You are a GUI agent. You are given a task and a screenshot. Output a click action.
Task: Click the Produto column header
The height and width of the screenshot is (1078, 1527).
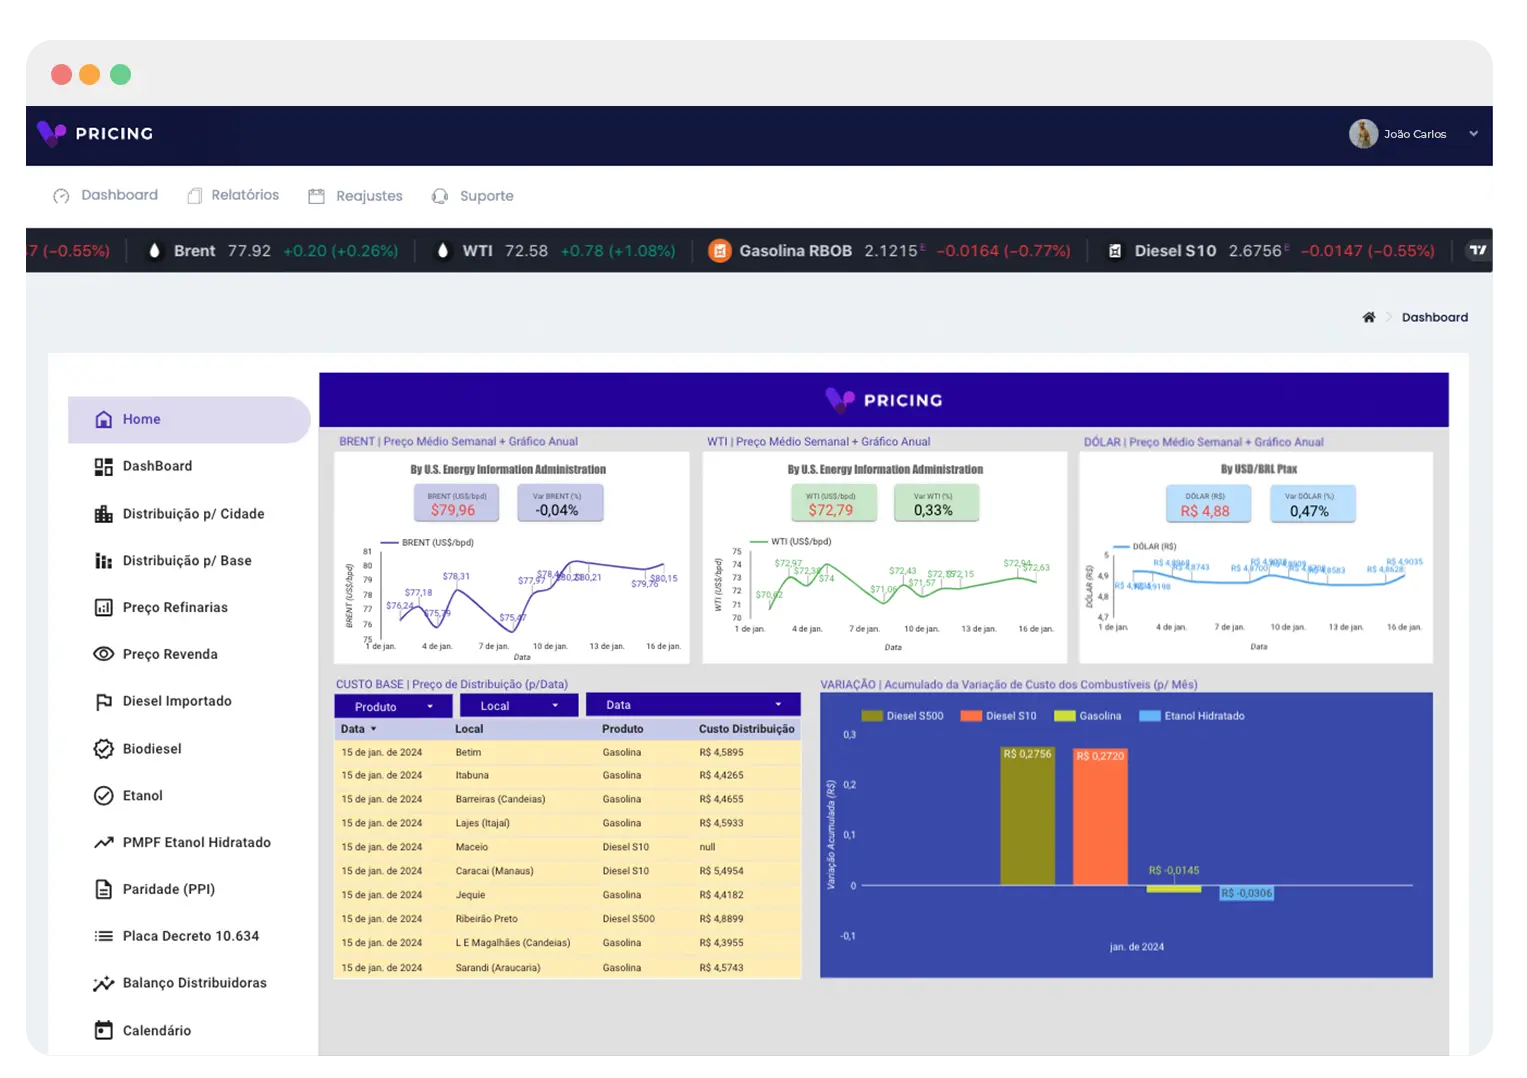tap(622, 729)
